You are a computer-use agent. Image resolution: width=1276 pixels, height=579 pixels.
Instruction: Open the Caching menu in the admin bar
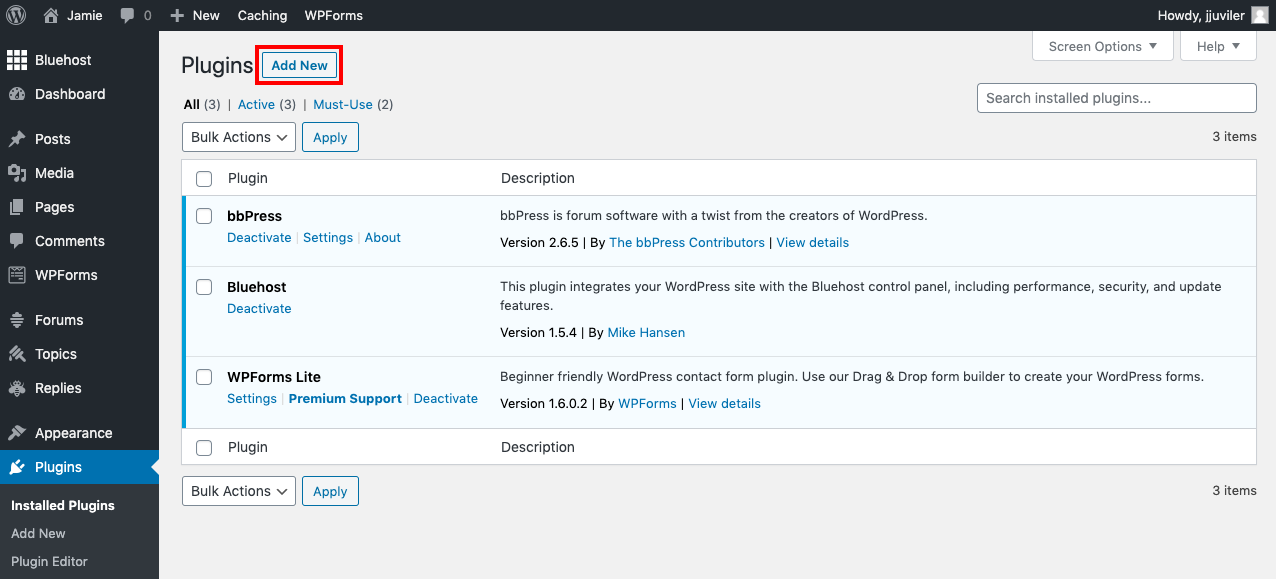261,15
